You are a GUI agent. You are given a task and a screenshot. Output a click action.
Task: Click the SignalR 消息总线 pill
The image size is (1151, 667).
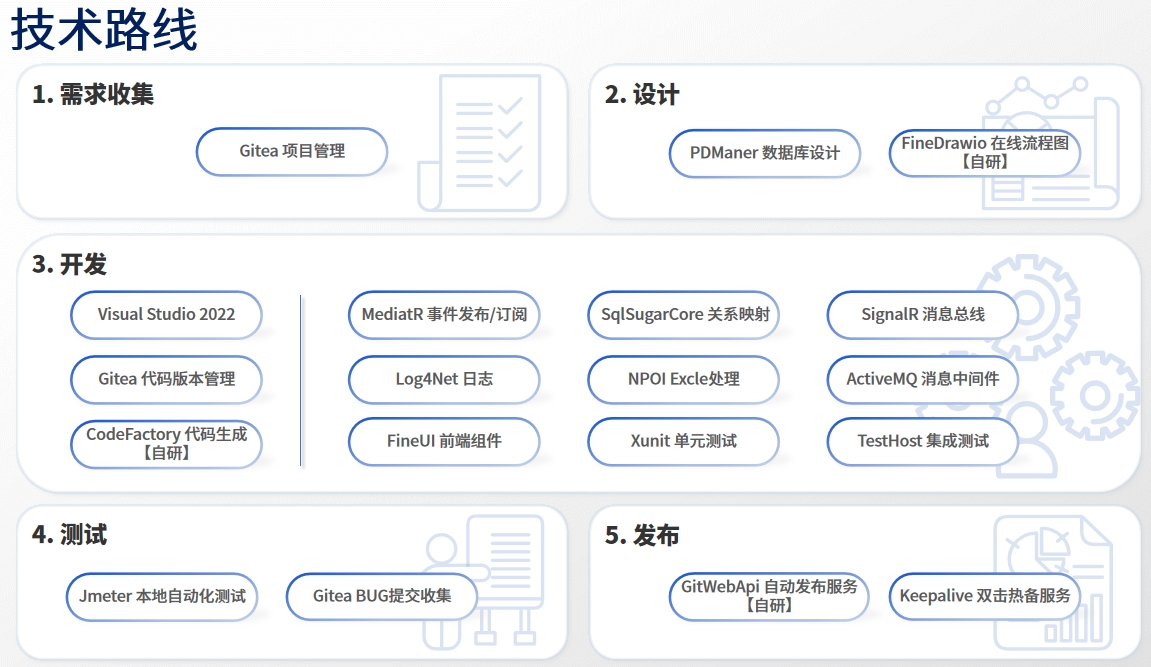click(x=923, y=315)
